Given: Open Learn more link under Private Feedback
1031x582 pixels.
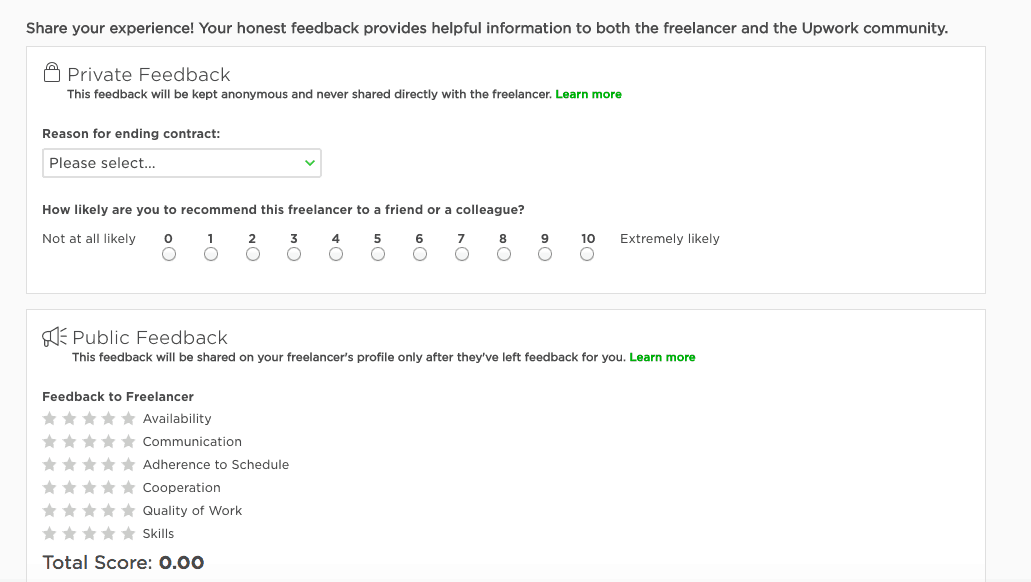Looking at the screenshot, I should point(588,94).
